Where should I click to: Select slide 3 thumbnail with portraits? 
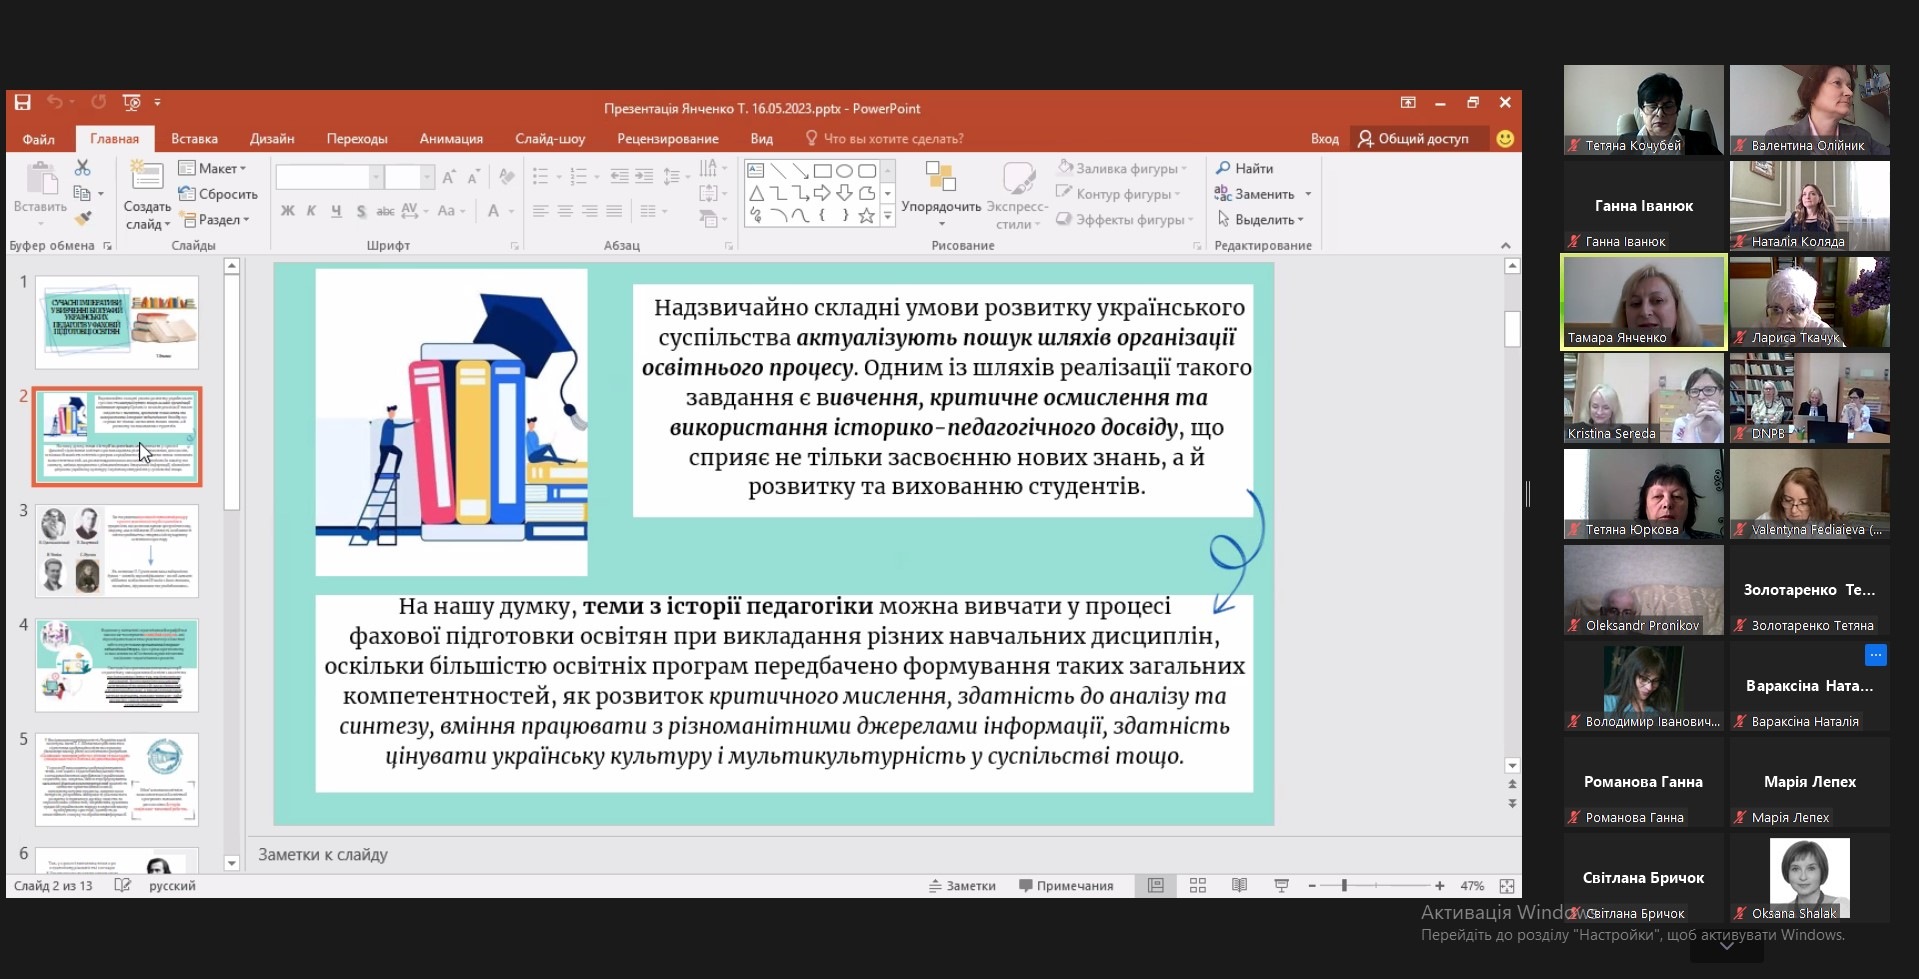(x=117, y=551)
